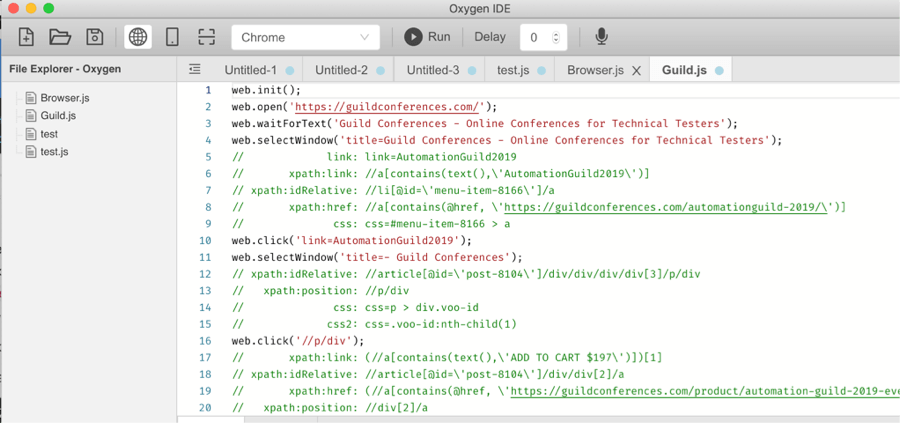900x423 pixels.
Task: Select responsive mode frame icon
Action: point(205,37)
